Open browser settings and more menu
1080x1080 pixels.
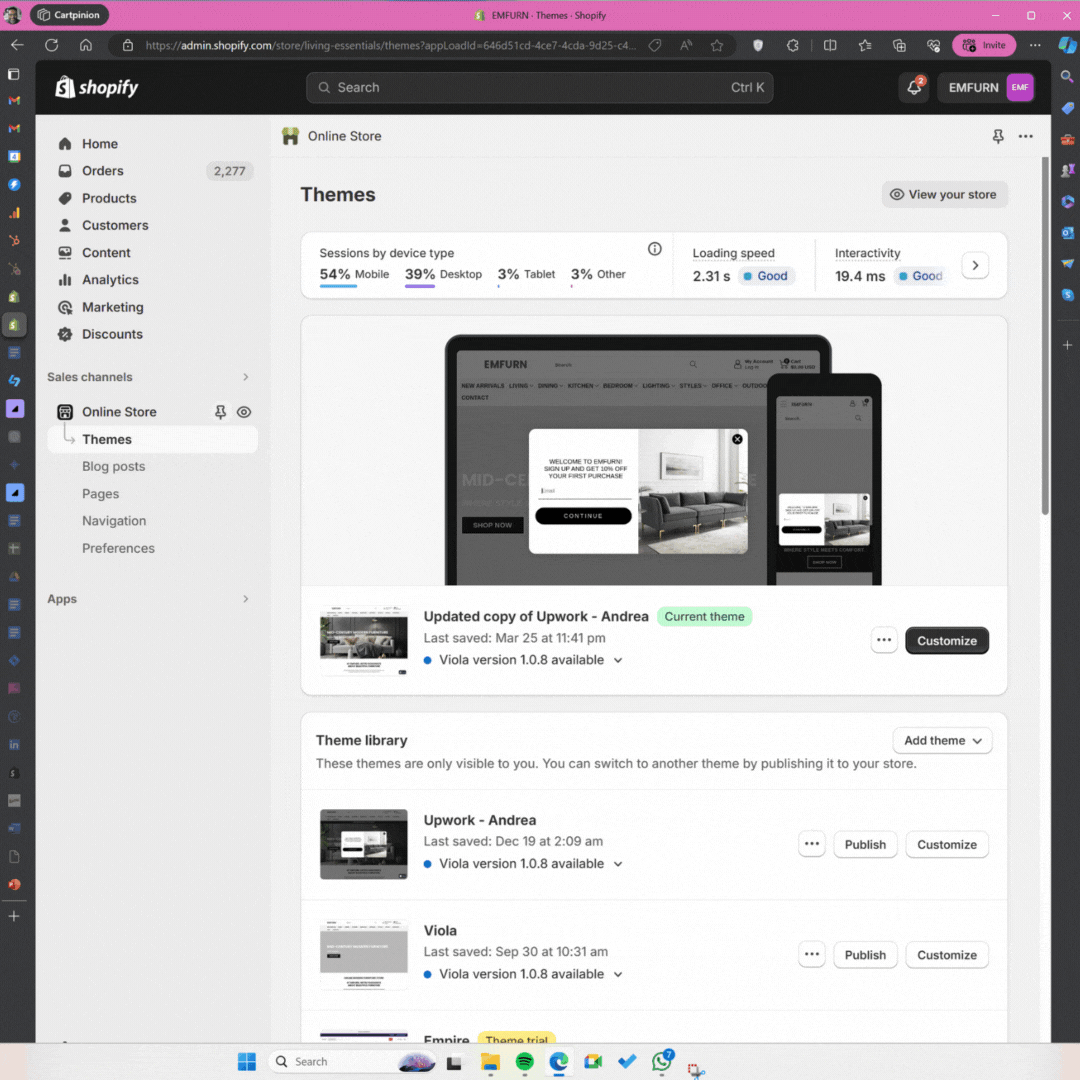[1035, 45]
